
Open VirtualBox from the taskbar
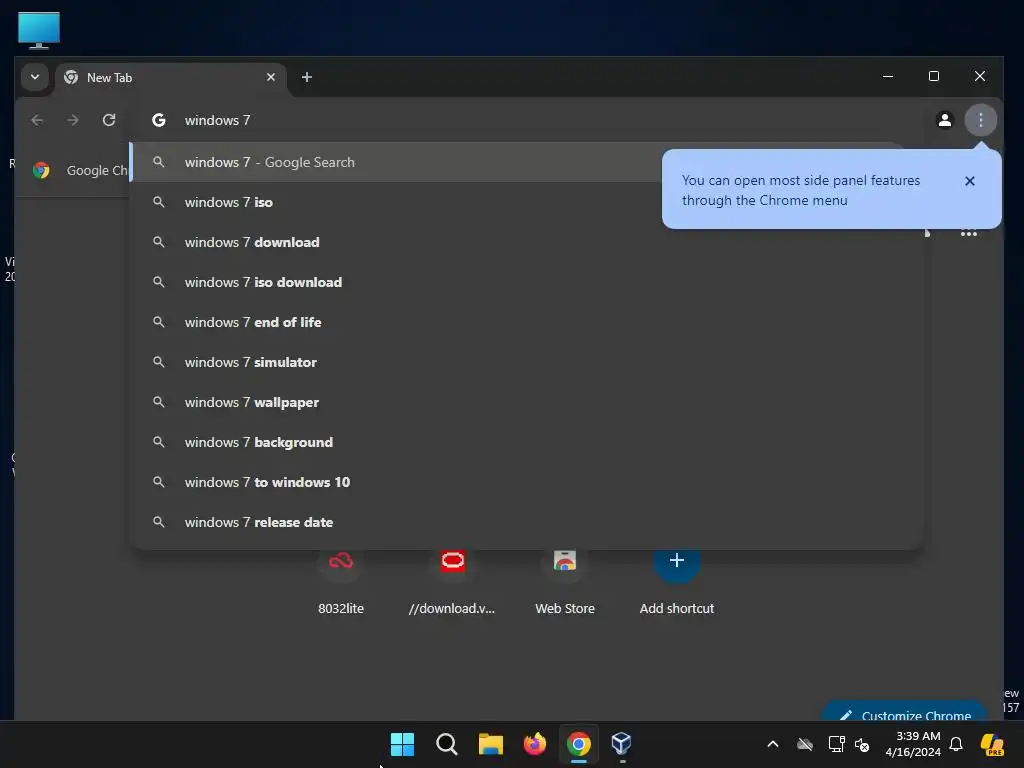[x=622, y=744]
